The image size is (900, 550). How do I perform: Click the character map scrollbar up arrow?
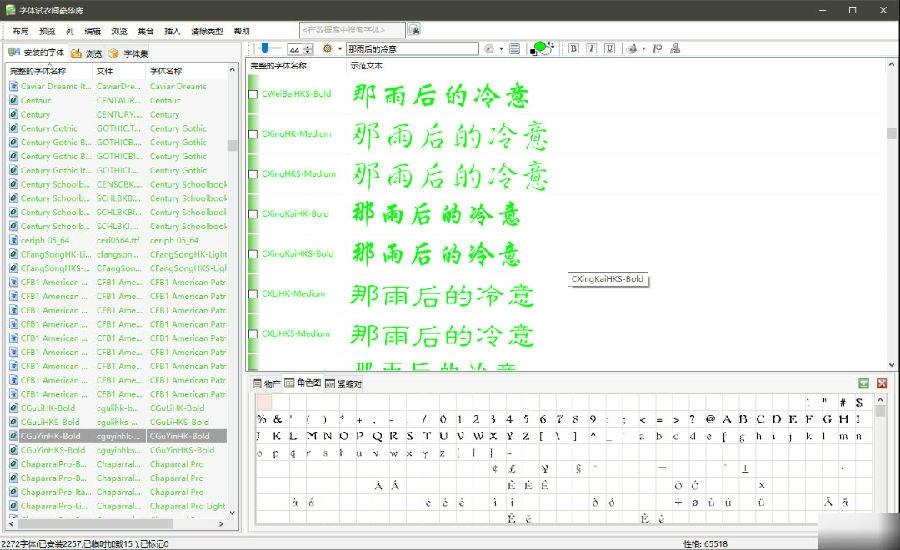point(880,399)
